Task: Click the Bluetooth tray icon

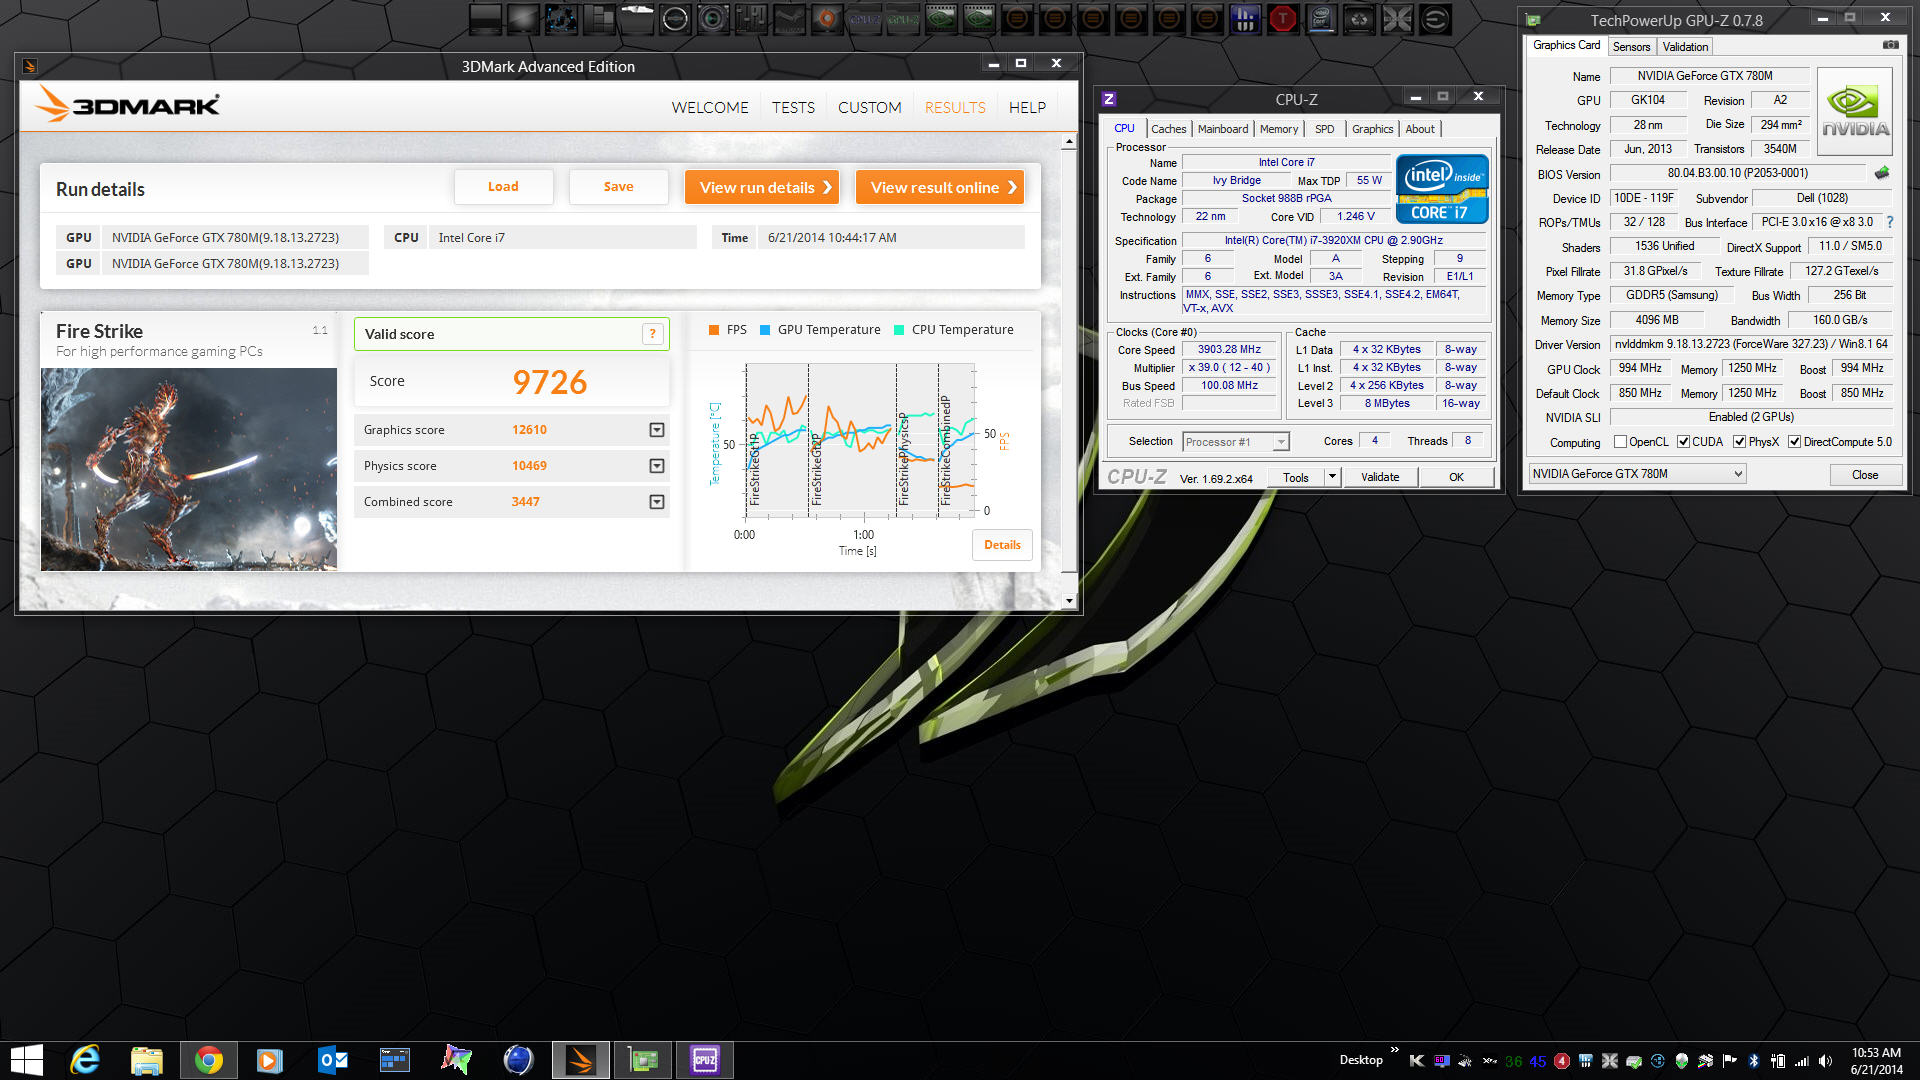Action: pyautogui.click(x=1753, y=1061)
